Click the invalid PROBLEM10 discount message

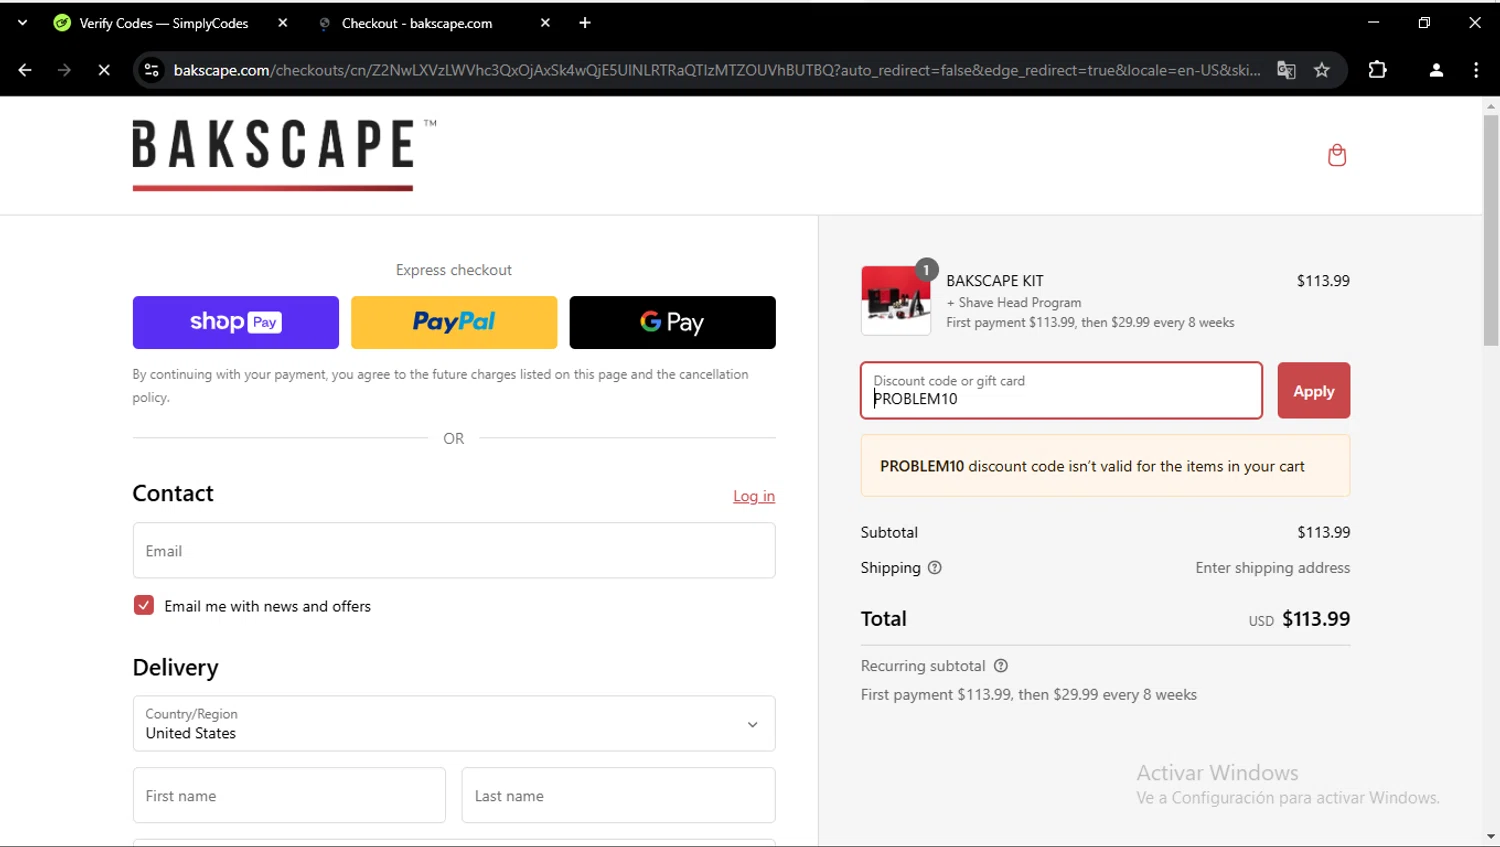(x=1105, y=466)
